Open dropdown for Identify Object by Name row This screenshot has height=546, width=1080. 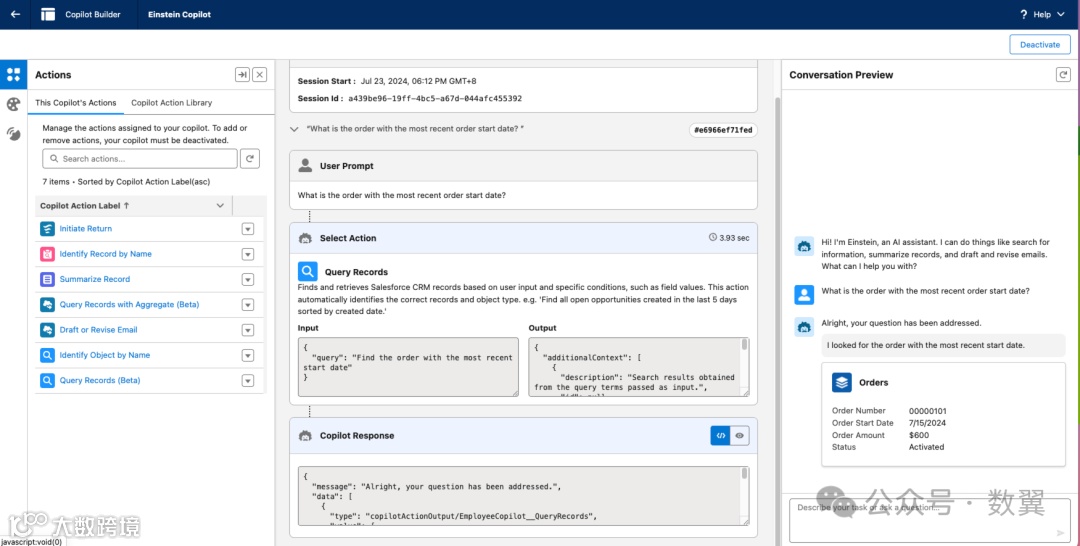(248, 355)
